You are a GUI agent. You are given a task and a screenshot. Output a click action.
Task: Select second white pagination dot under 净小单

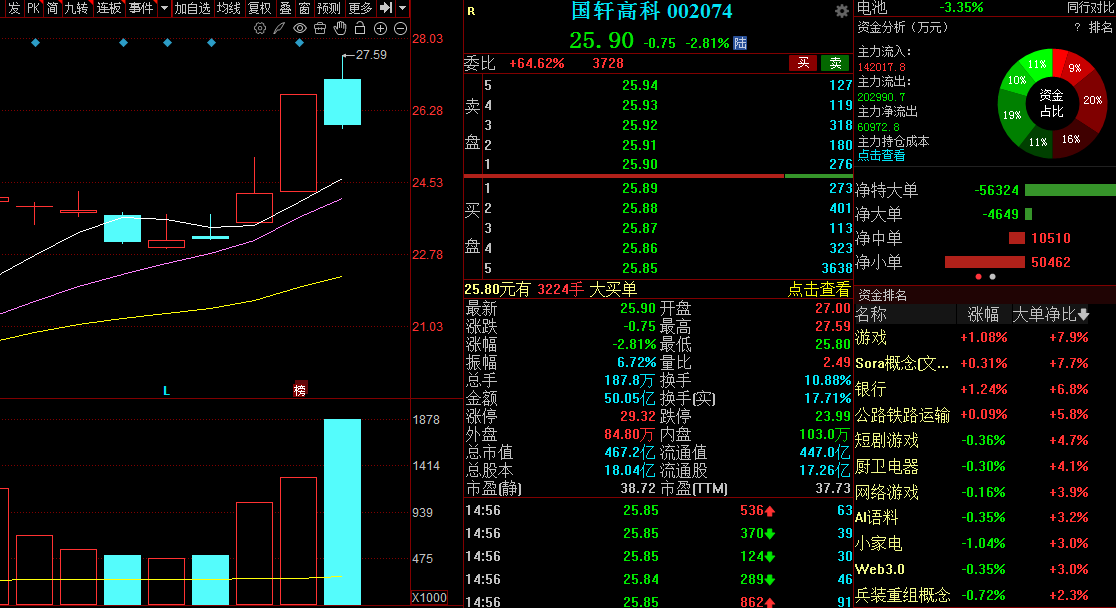[993, 276]
